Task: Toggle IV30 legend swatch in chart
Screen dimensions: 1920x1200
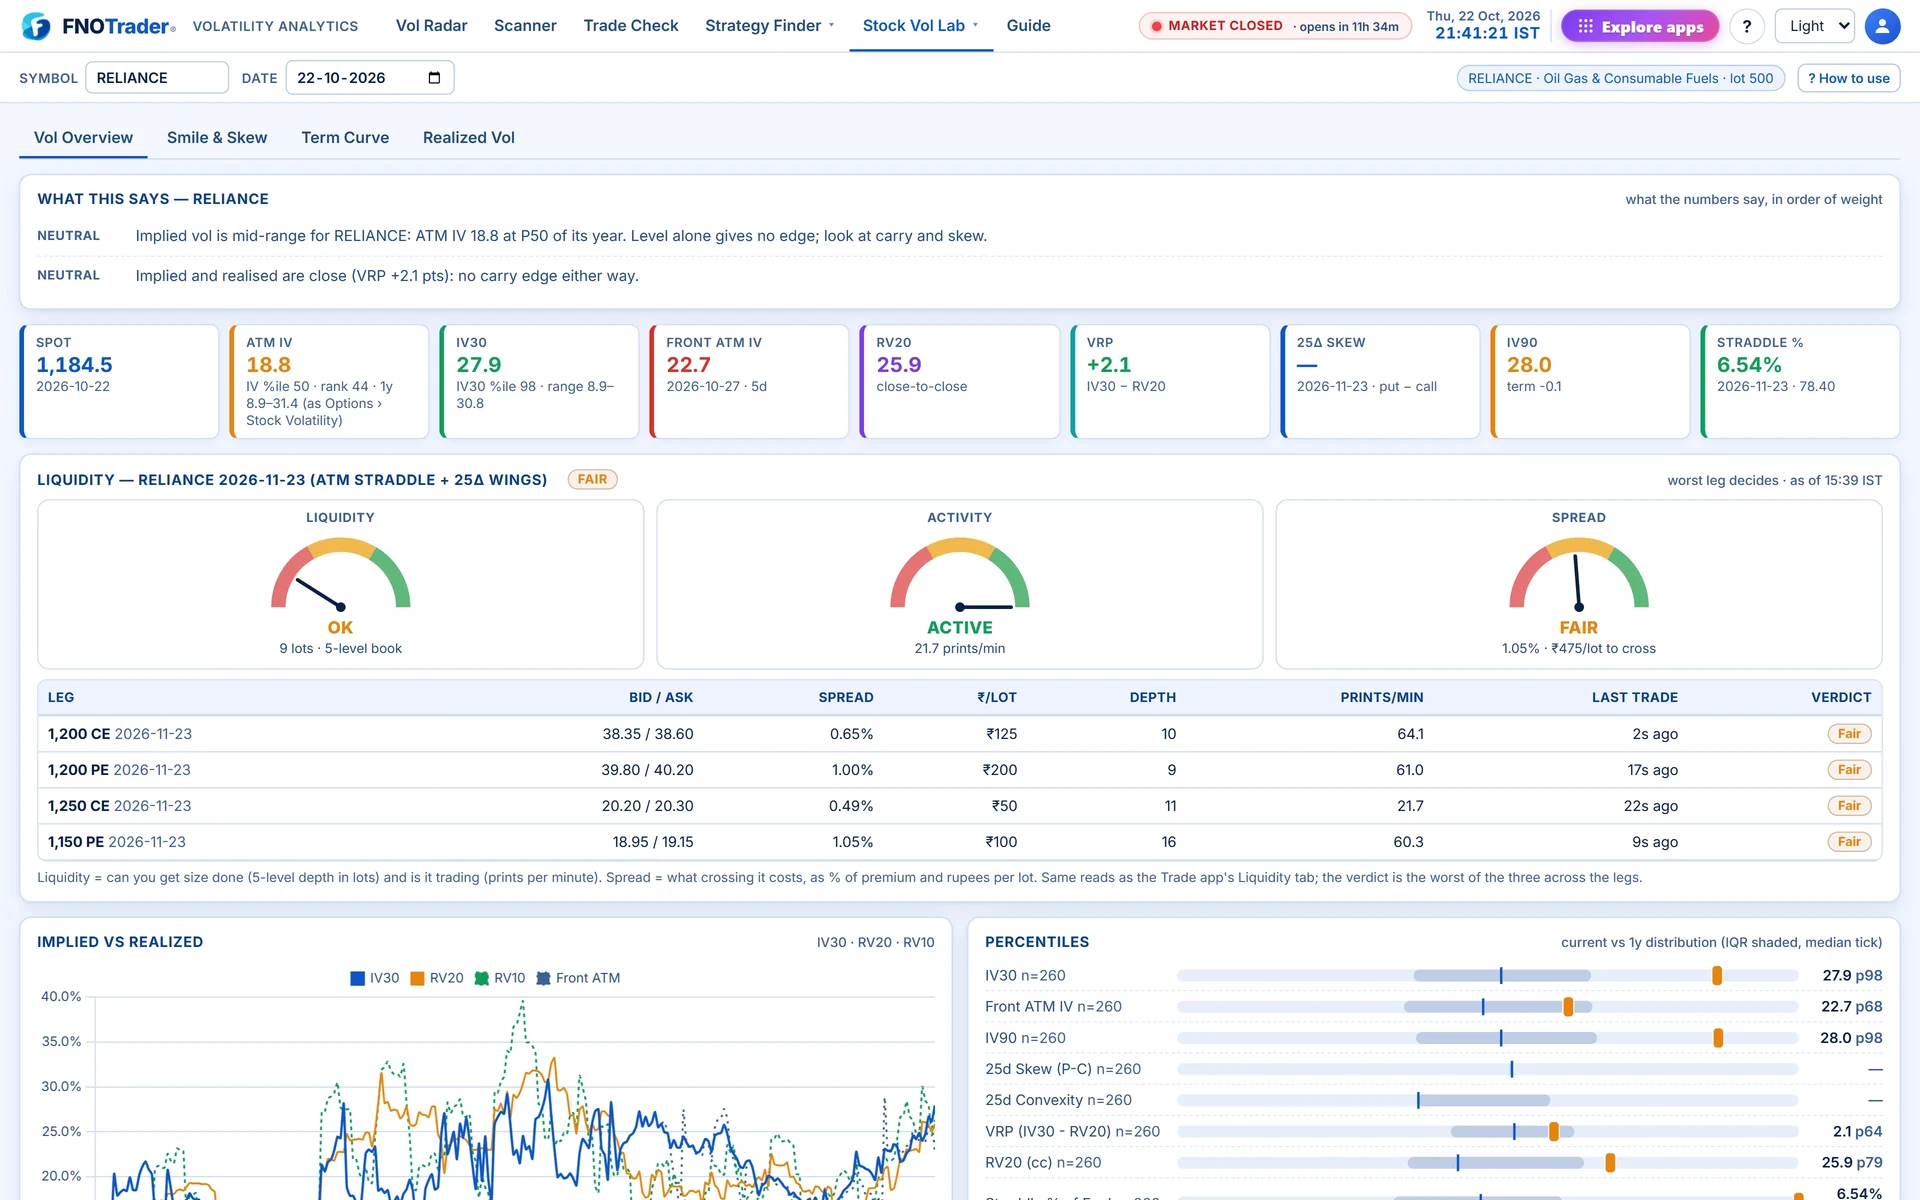Action: [357, 978]
